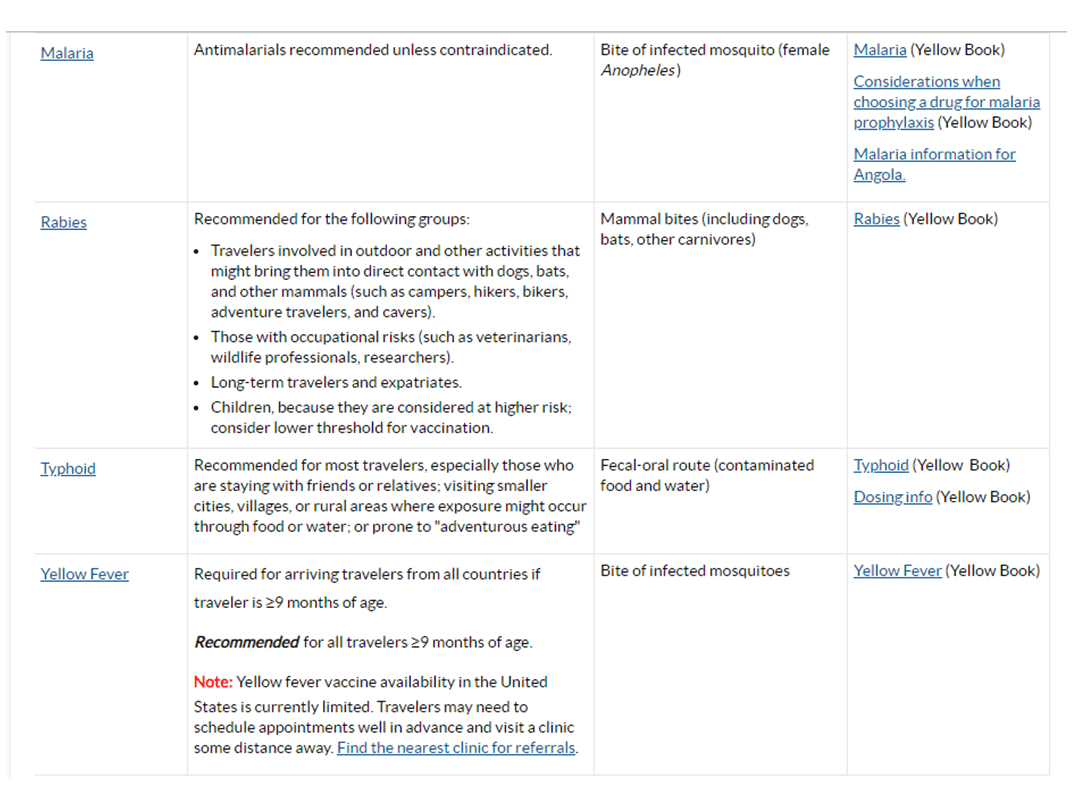Open the Typhoid disease link in first column
Screen dimensions: 1080x810
pyautogui.click(x=68, y=468)
